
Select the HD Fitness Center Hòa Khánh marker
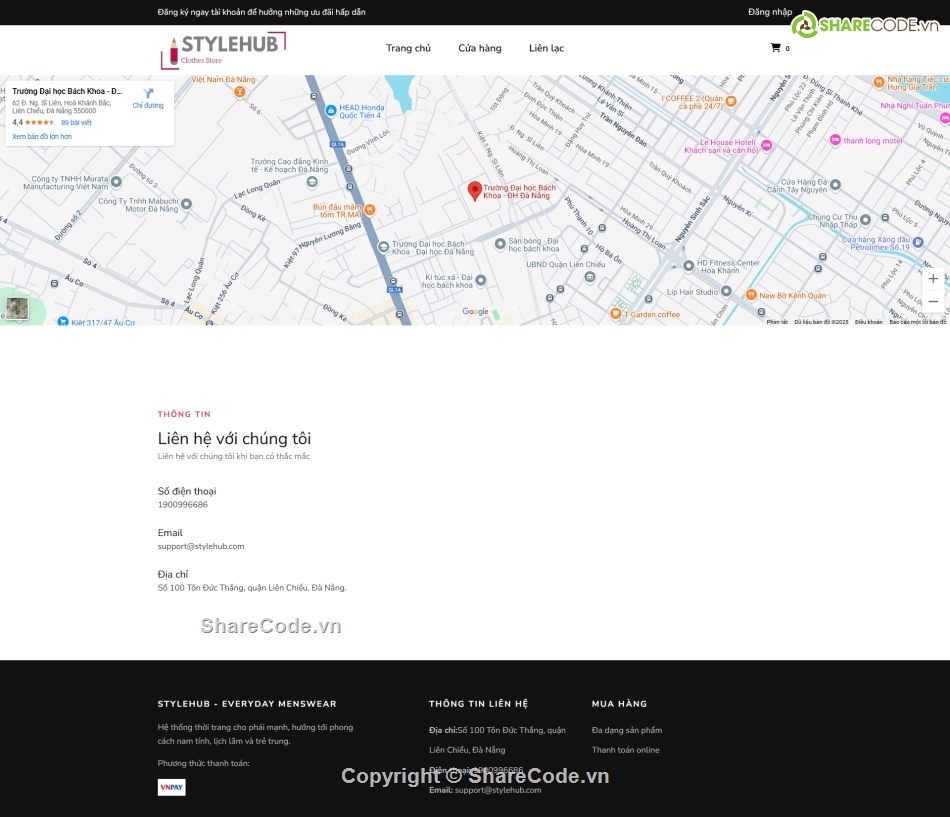click(688, 265)
